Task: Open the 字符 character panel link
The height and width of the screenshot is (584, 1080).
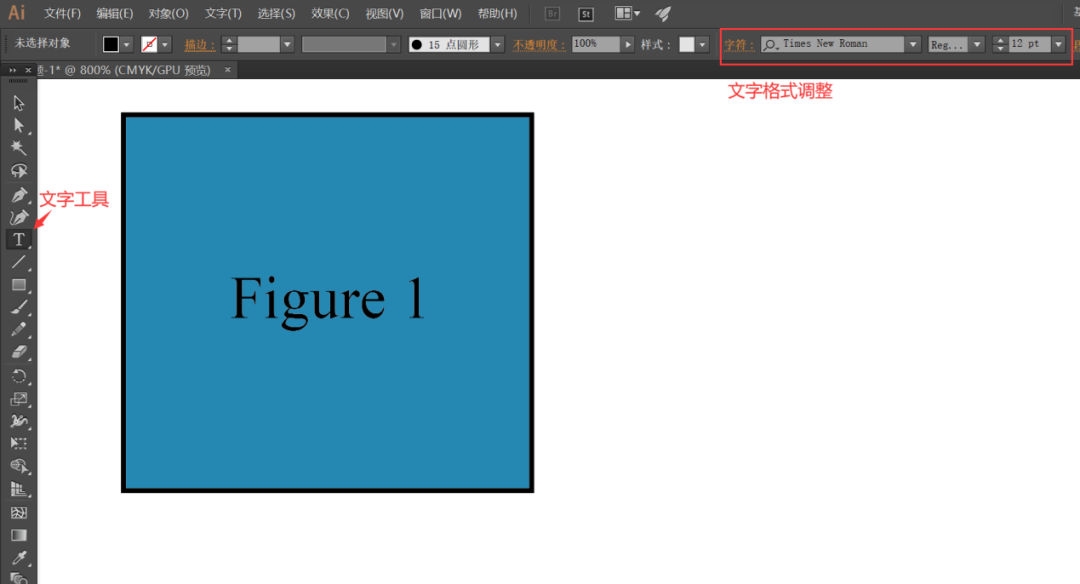Action: click(739, 45)
